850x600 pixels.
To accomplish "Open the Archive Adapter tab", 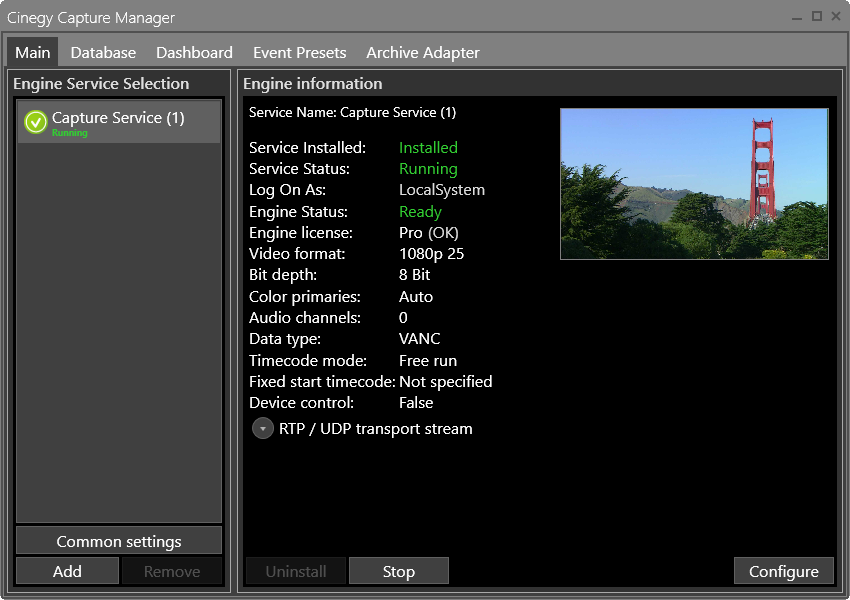I will pos(423,53).
